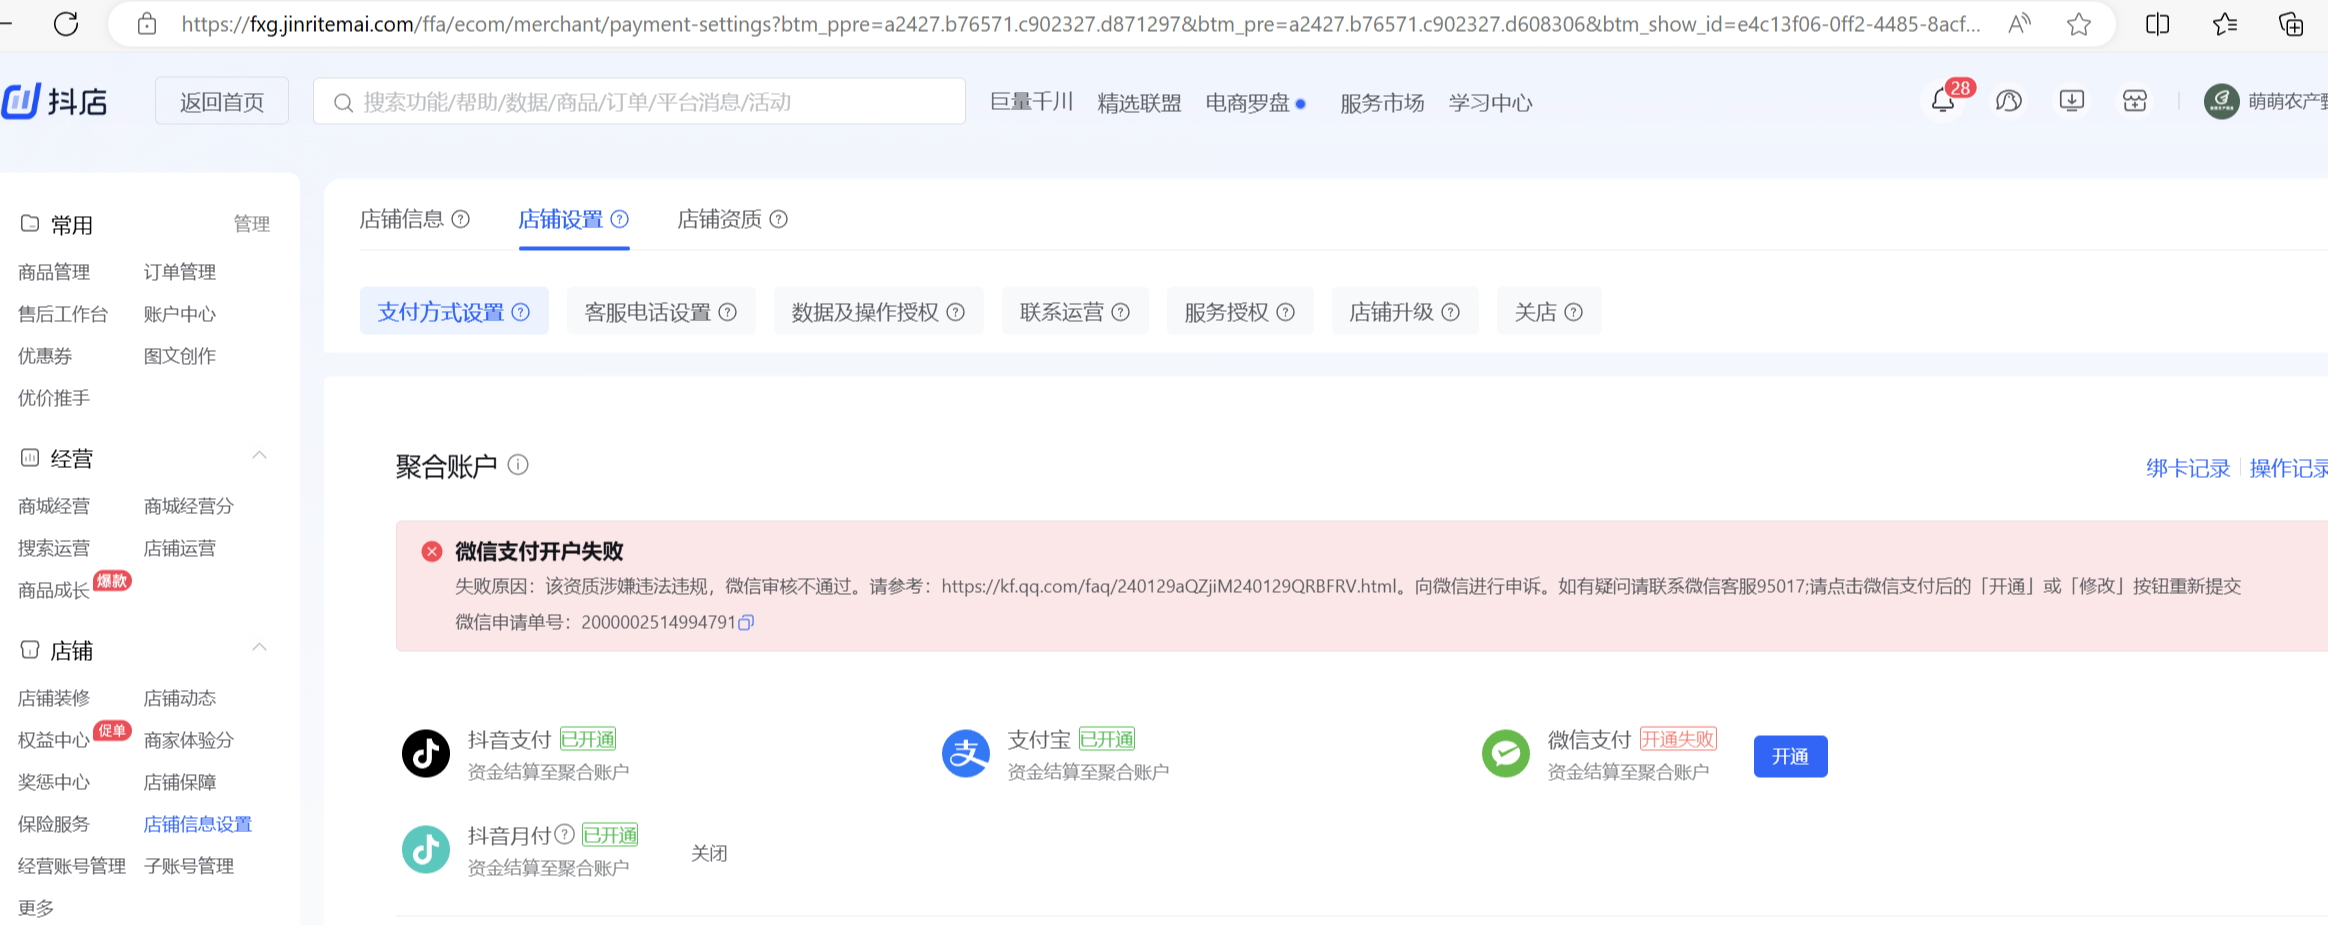Go to 权益中心 in sidebar
Image resolution: width=2328 pixels, height=925 pixels.
point(54,740)
